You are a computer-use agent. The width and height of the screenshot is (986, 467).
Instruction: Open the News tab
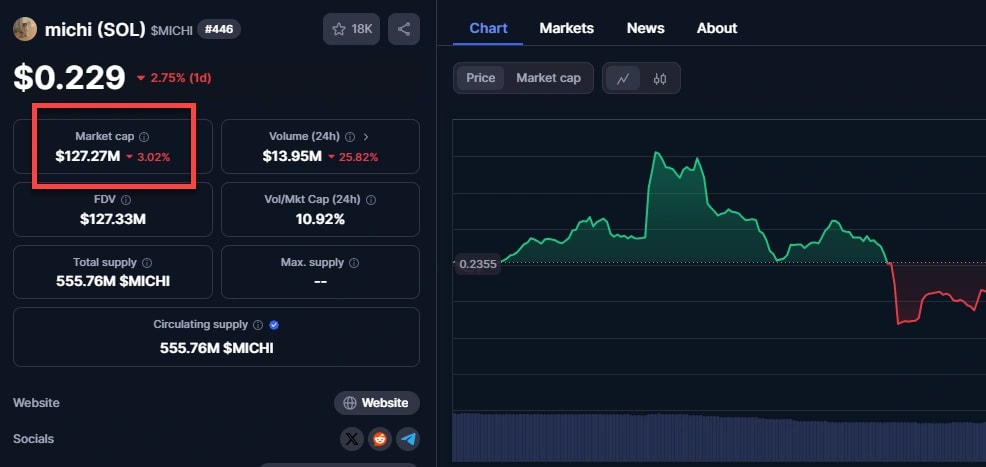coord(645,28)
